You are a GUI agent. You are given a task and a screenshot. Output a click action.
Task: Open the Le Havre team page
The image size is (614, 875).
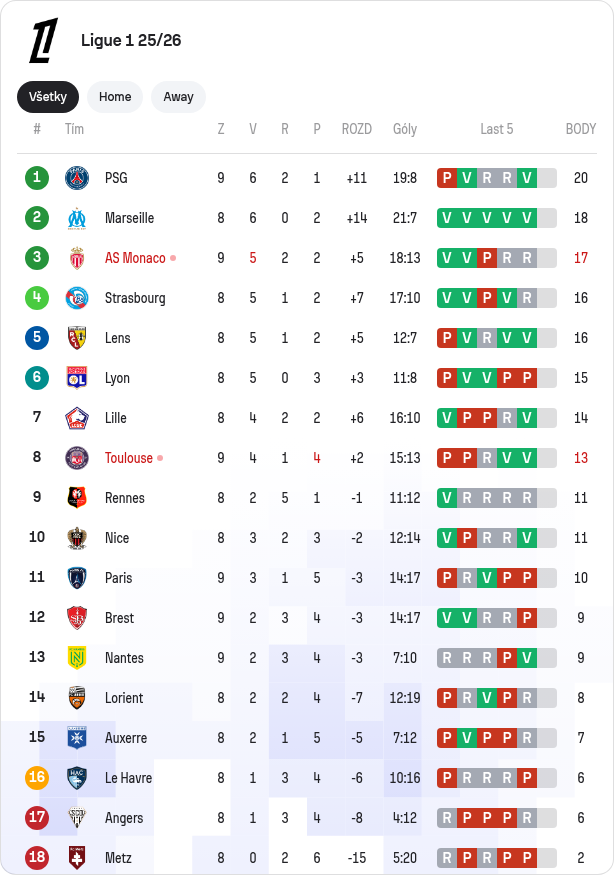(129, 778)
